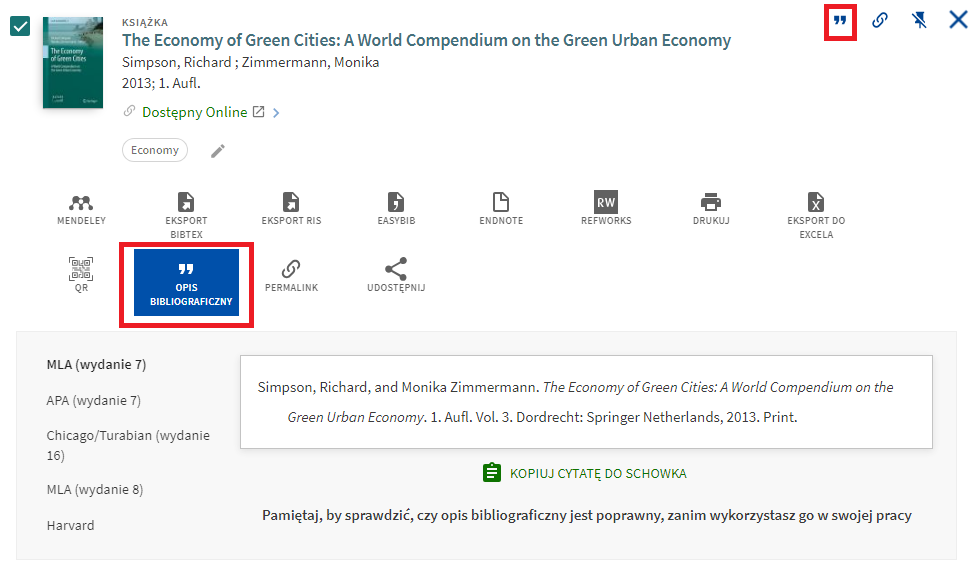Select APA (wydanie 7) citation style
This screenshot has height=573, width=976.
pos(94,400)
